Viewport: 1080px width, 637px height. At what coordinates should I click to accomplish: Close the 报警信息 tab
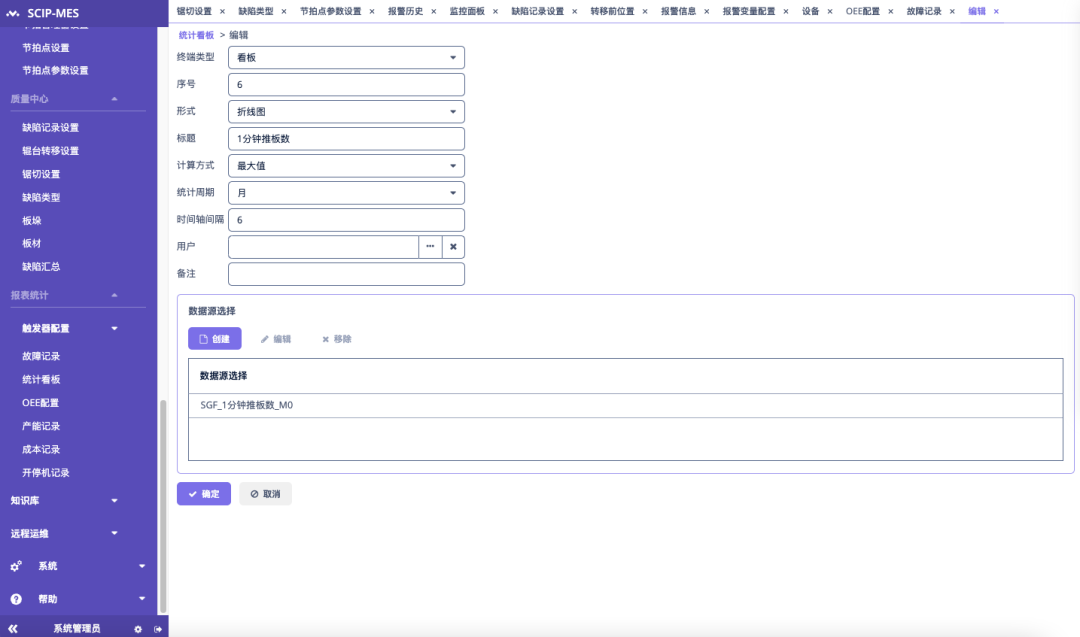tap(707, 12)
